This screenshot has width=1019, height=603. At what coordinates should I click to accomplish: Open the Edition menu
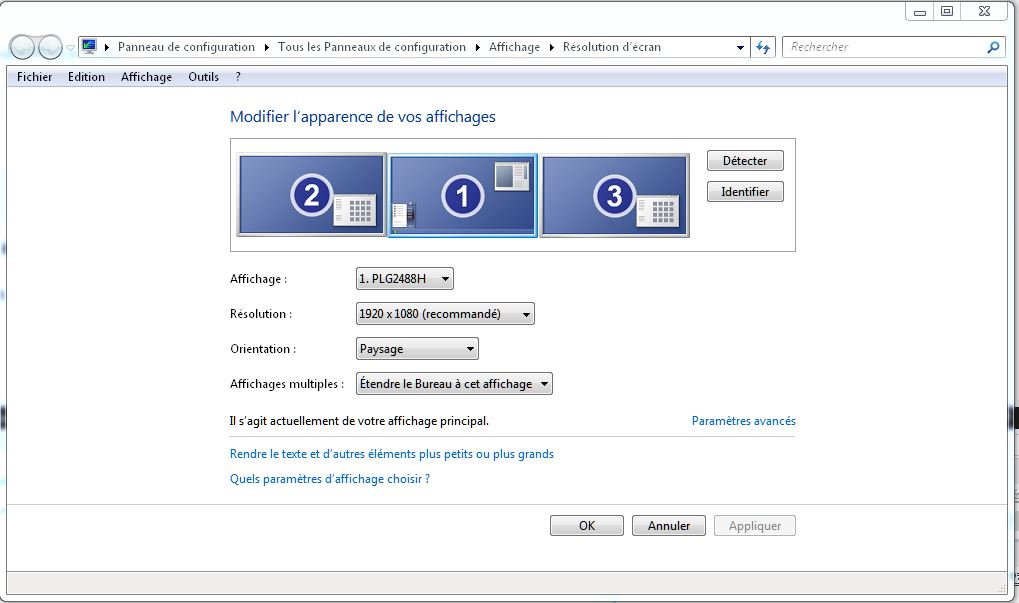(86, 77)
